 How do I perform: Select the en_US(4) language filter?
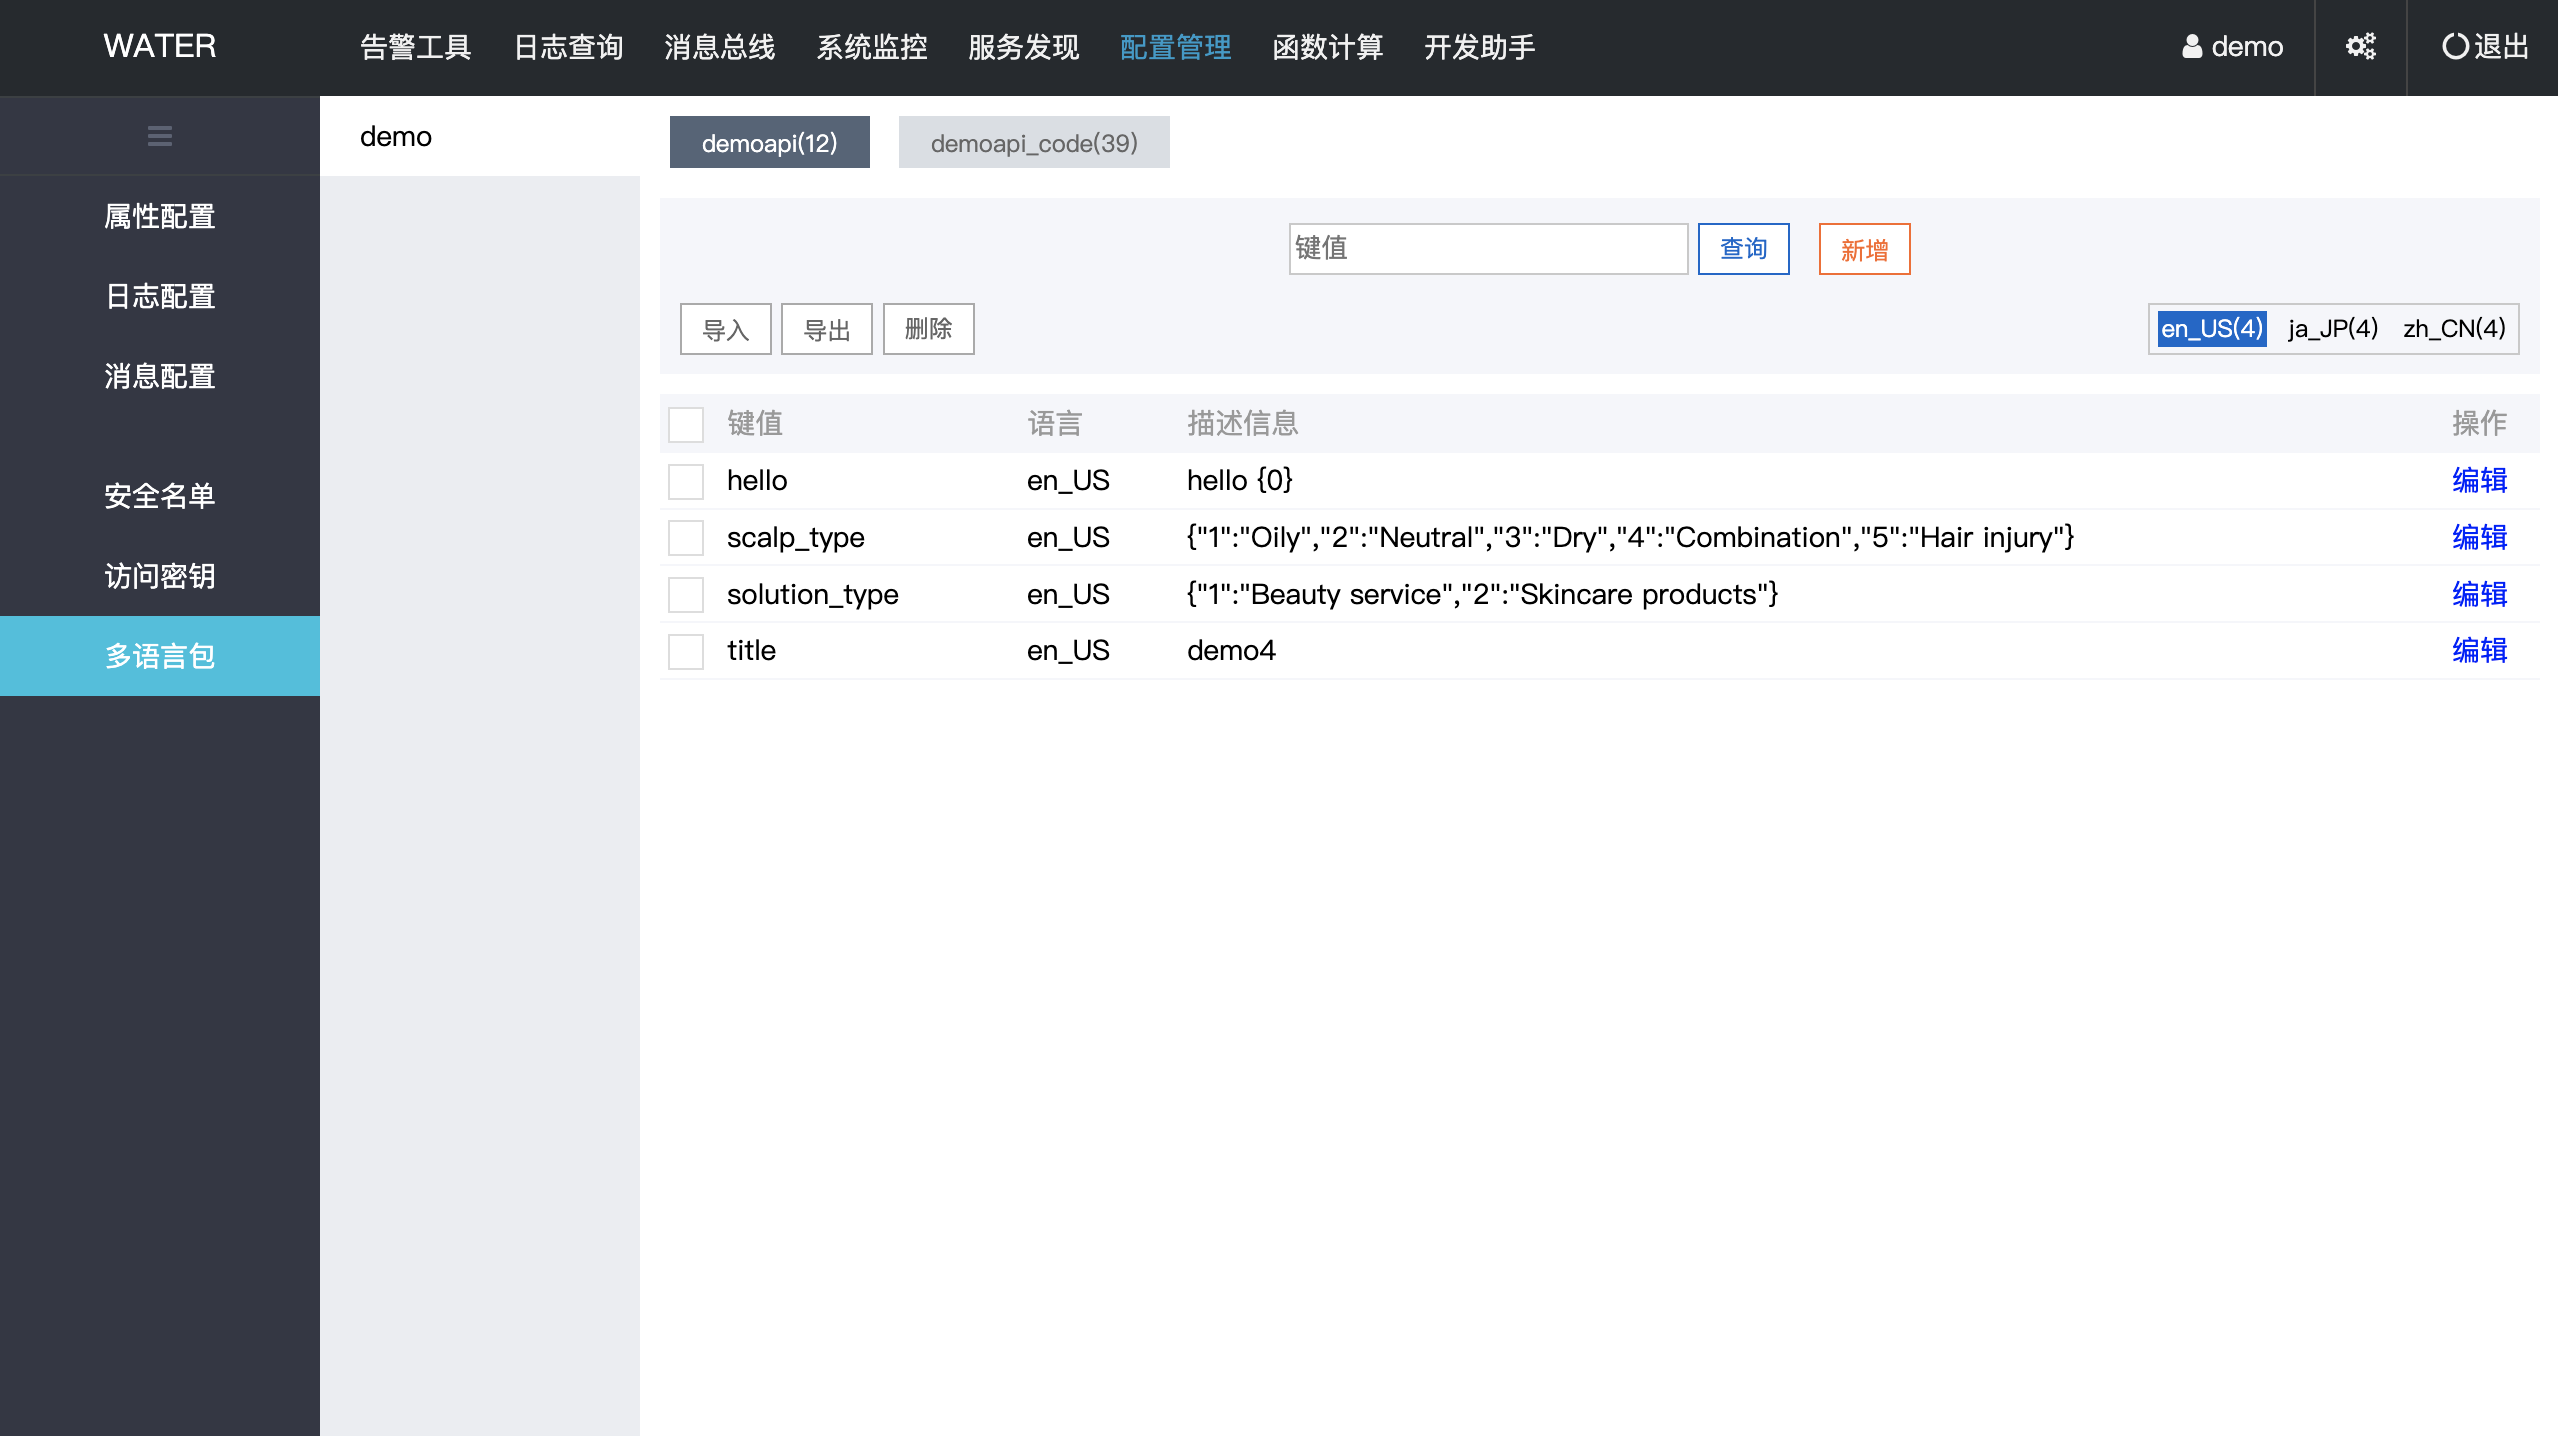(x=2212, y=328)
